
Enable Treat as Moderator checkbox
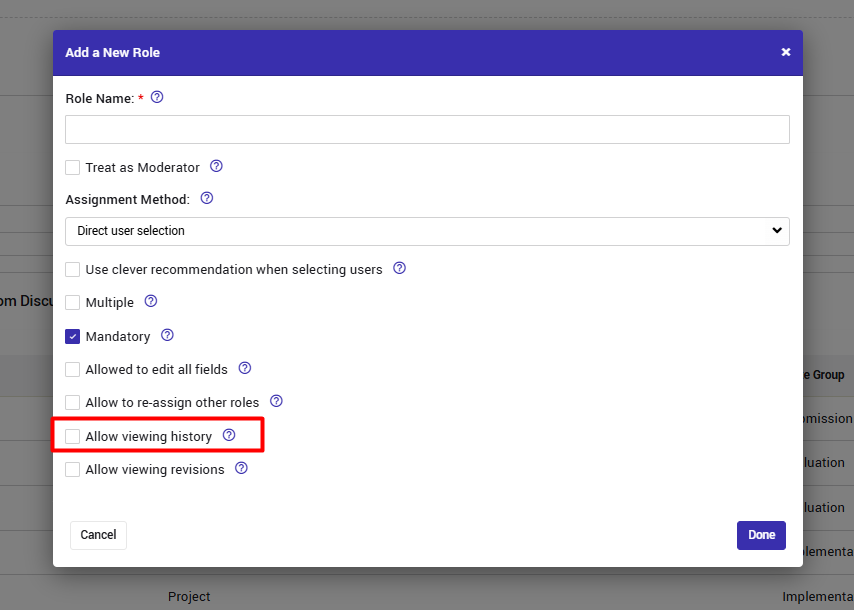[72, 167]
